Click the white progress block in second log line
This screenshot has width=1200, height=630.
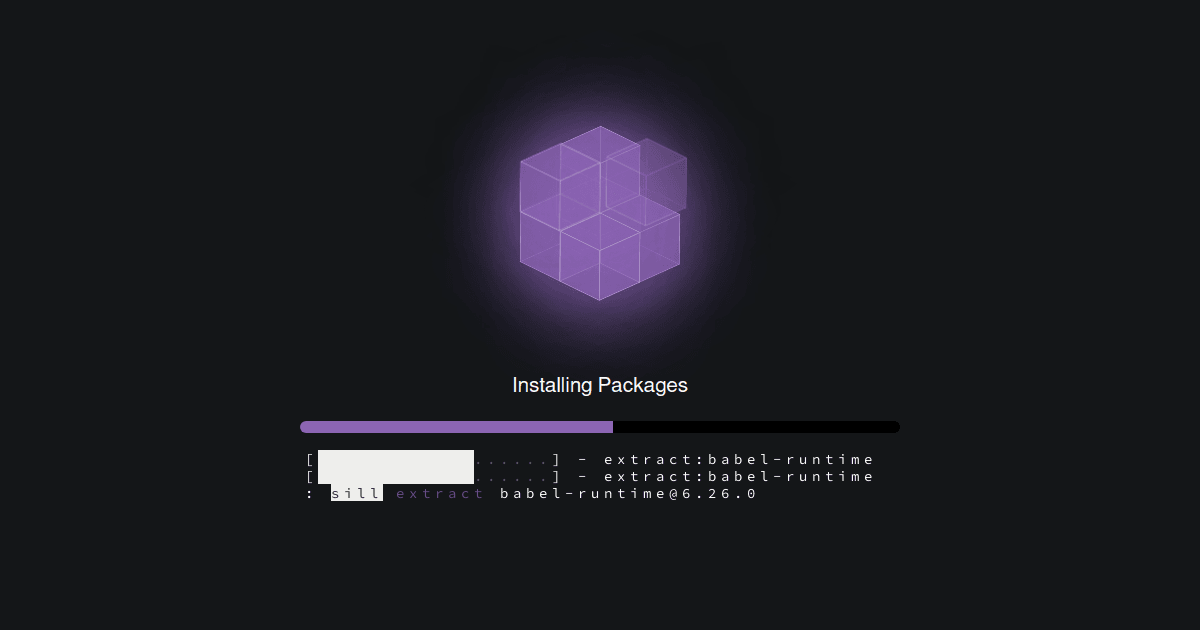pos(396,476)
